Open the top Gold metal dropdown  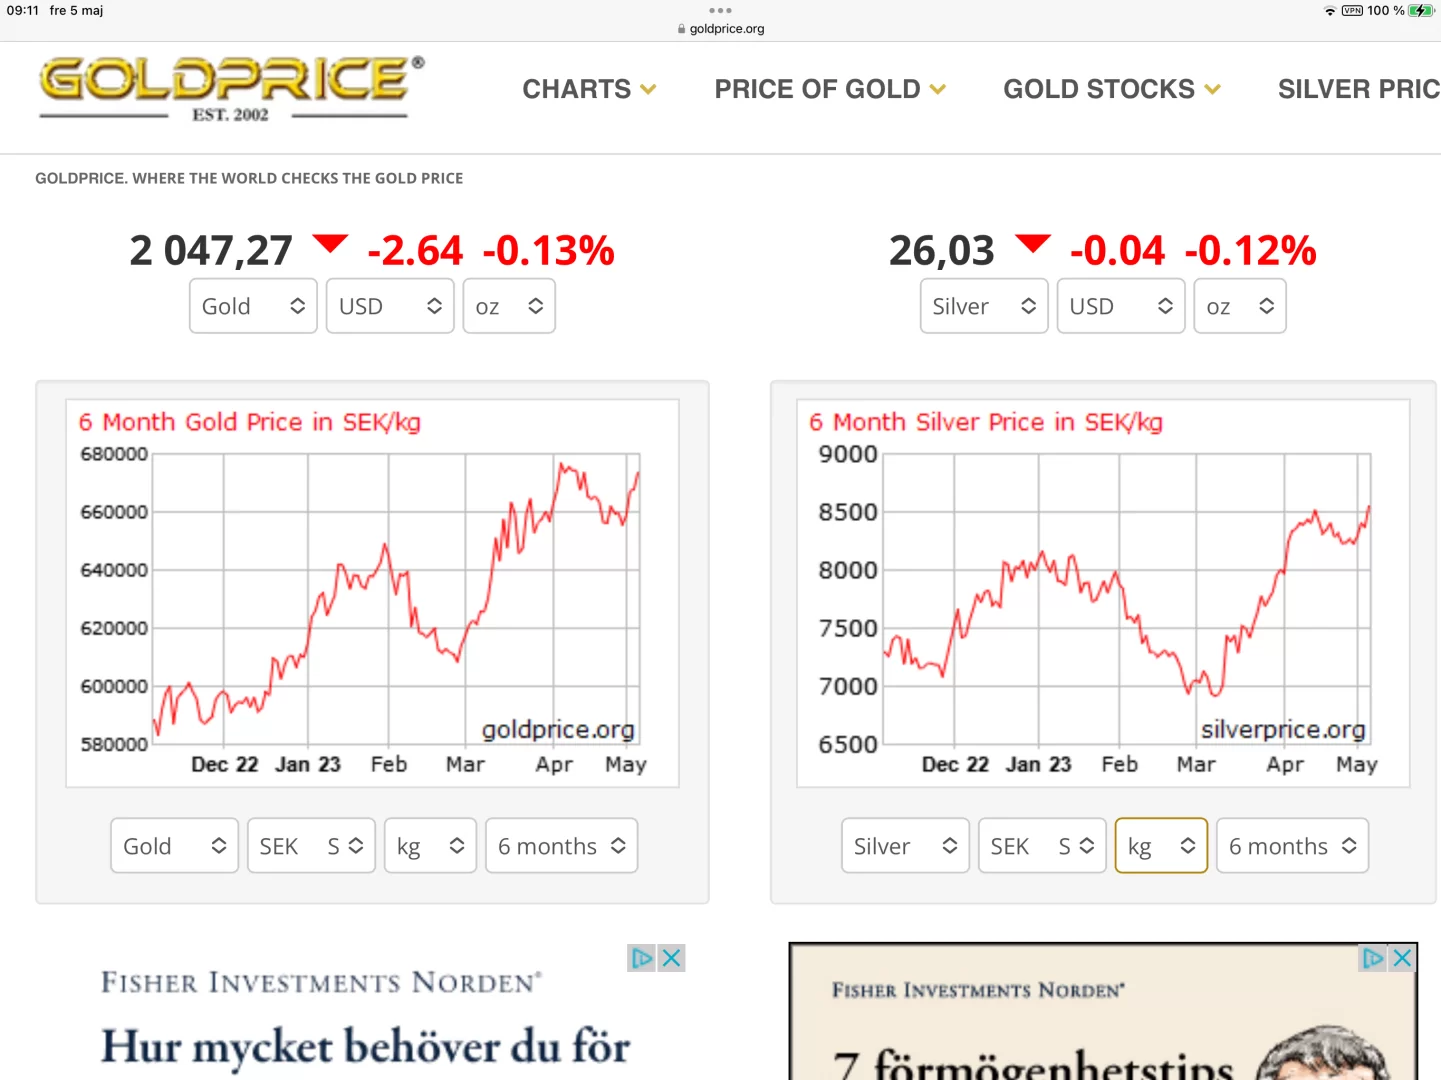253,306
